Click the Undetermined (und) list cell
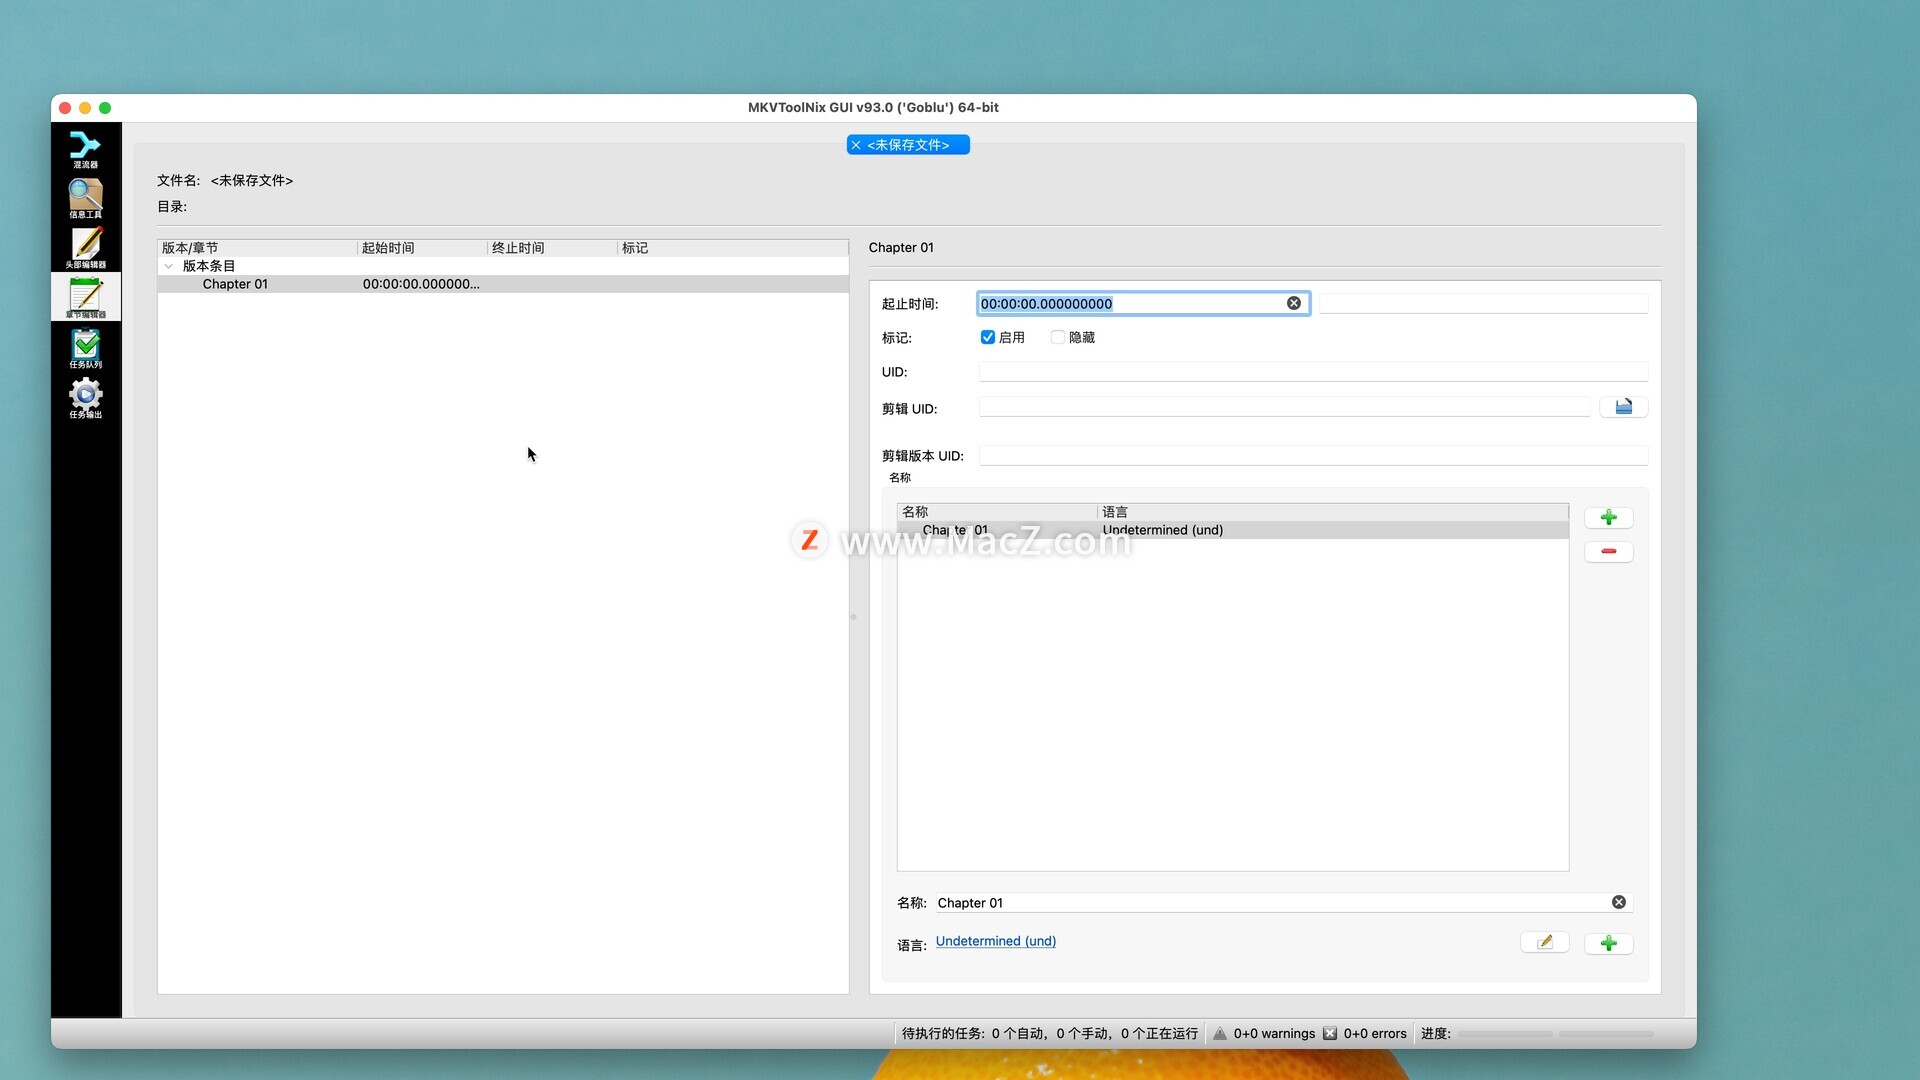 click(1162, 530)
